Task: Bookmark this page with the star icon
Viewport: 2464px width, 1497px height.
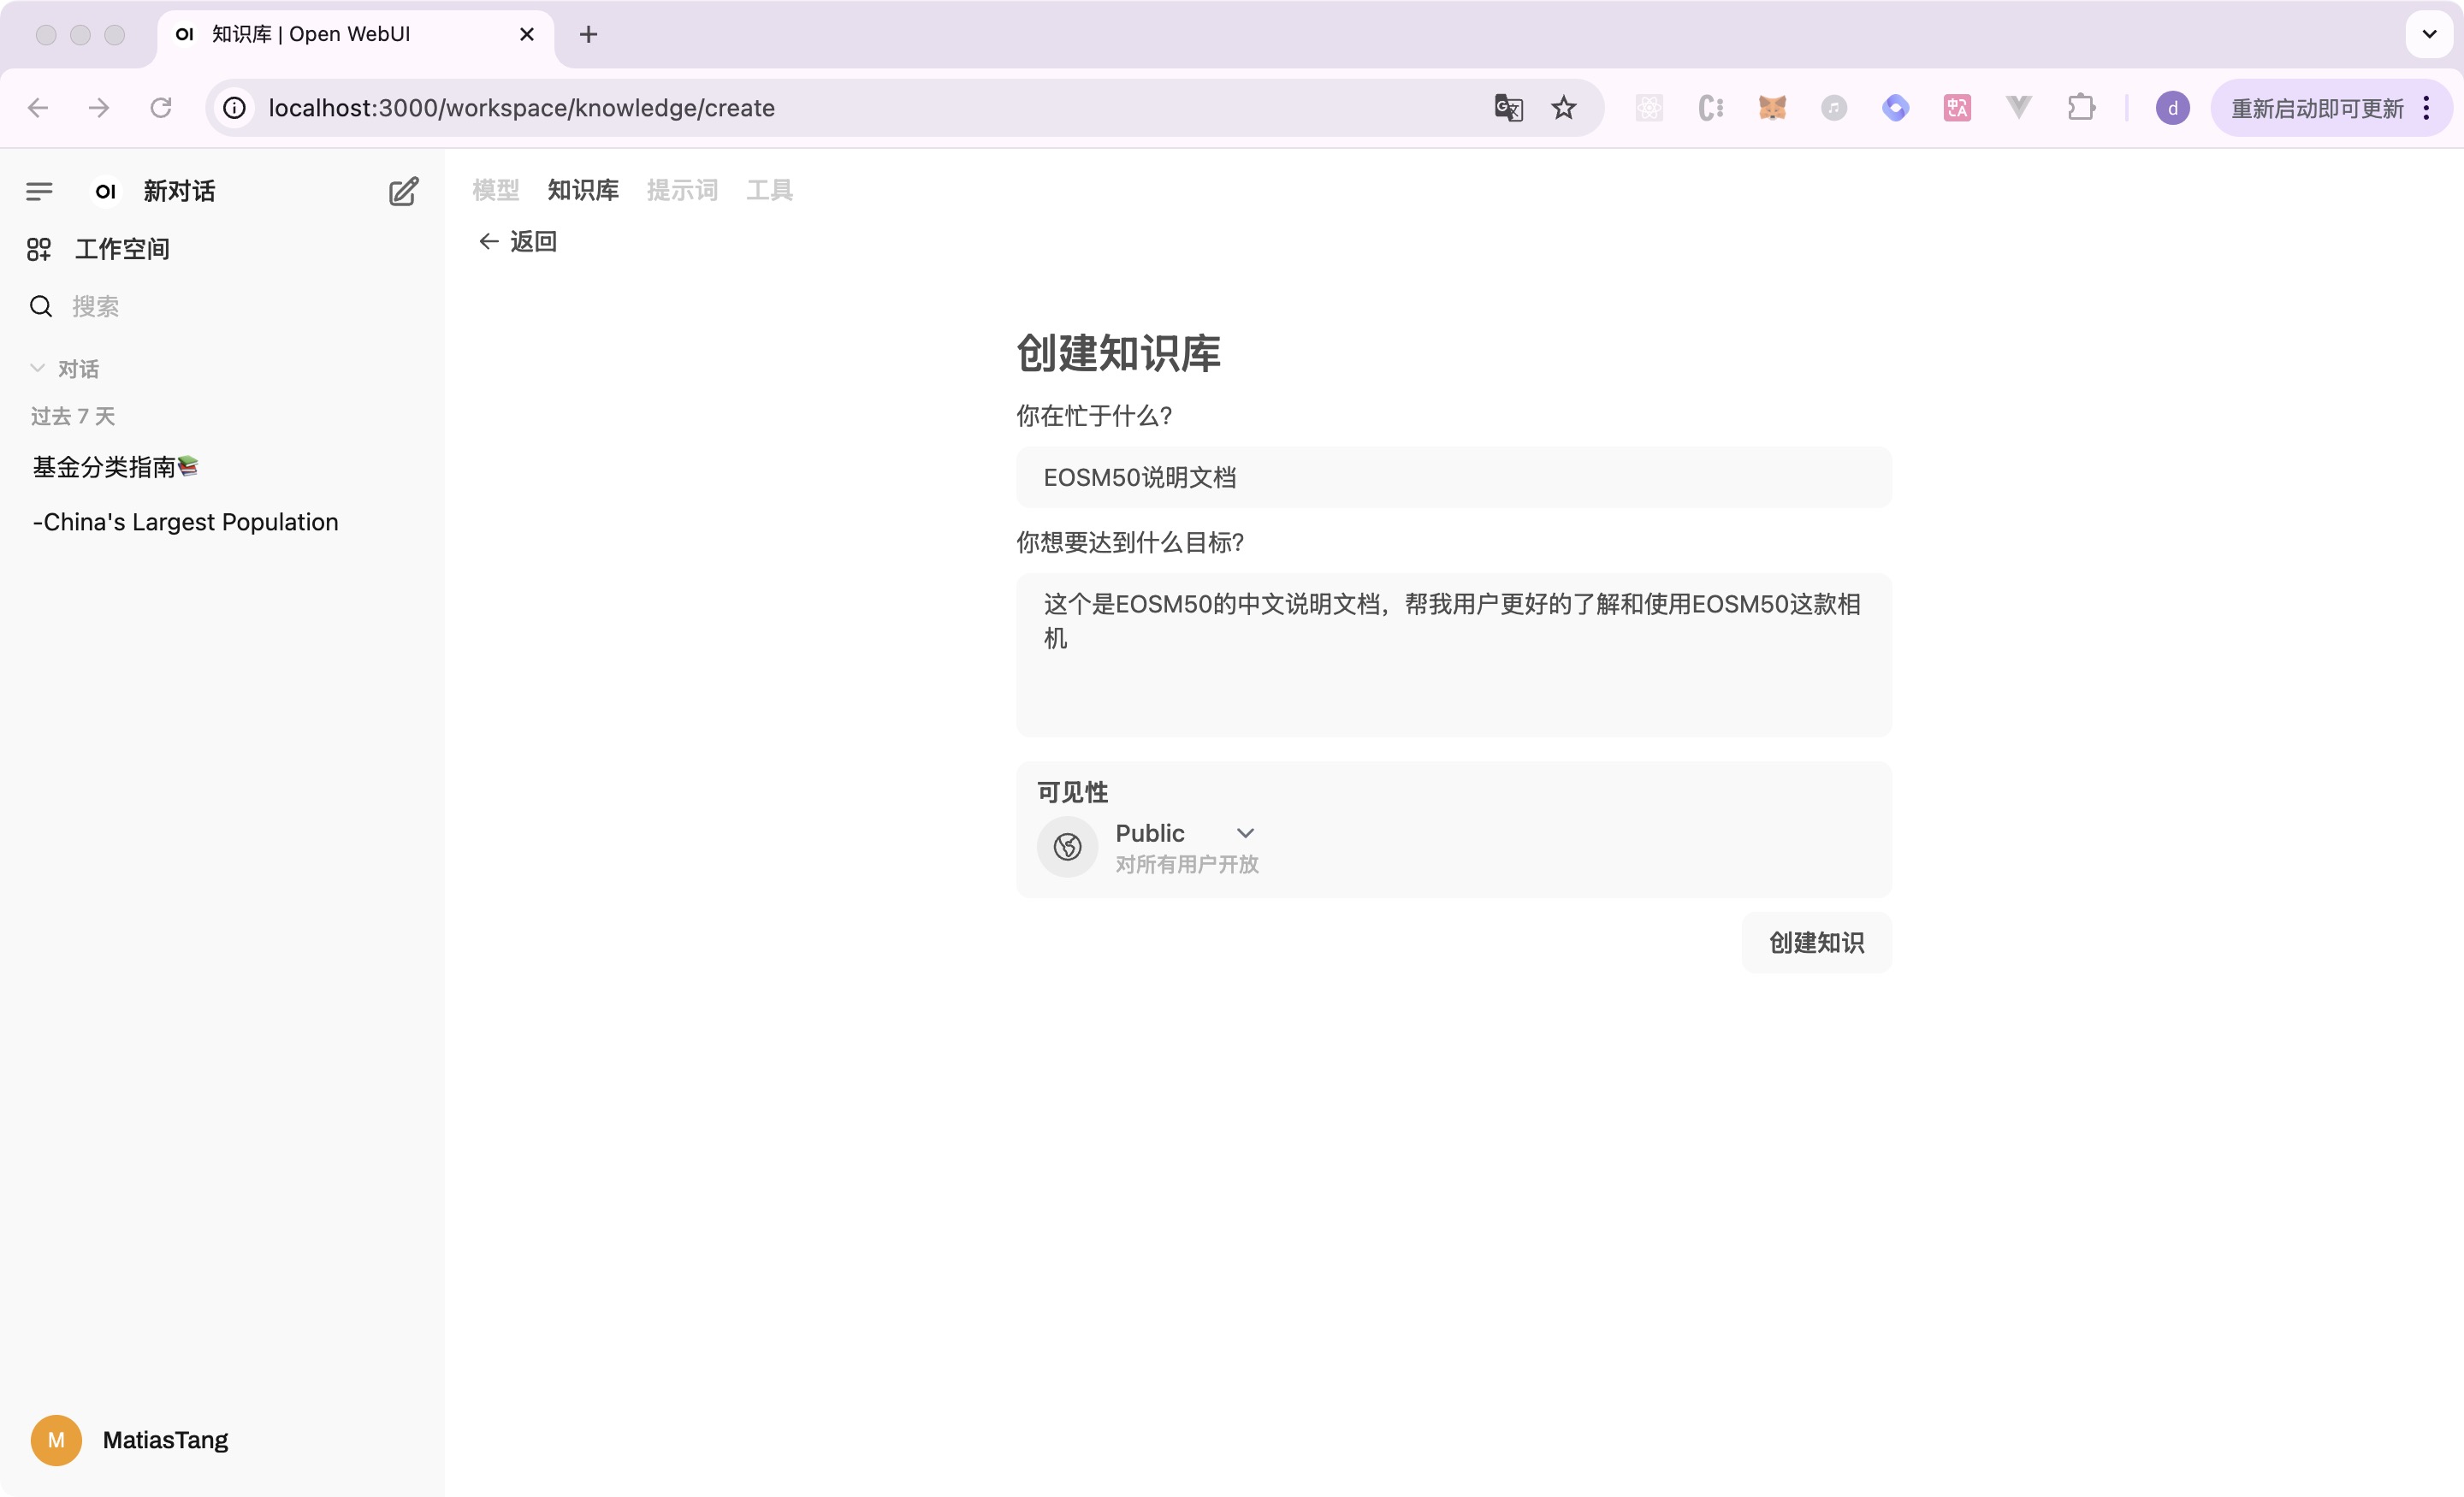Action: [x=1564, y=108]
